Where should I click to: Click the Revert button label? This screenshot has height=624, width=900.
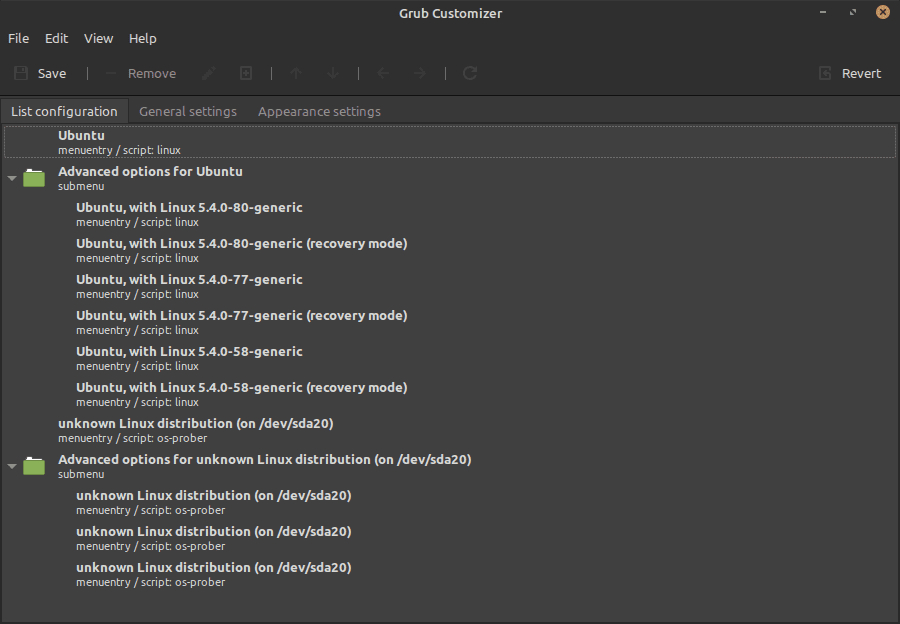(861, 73)
